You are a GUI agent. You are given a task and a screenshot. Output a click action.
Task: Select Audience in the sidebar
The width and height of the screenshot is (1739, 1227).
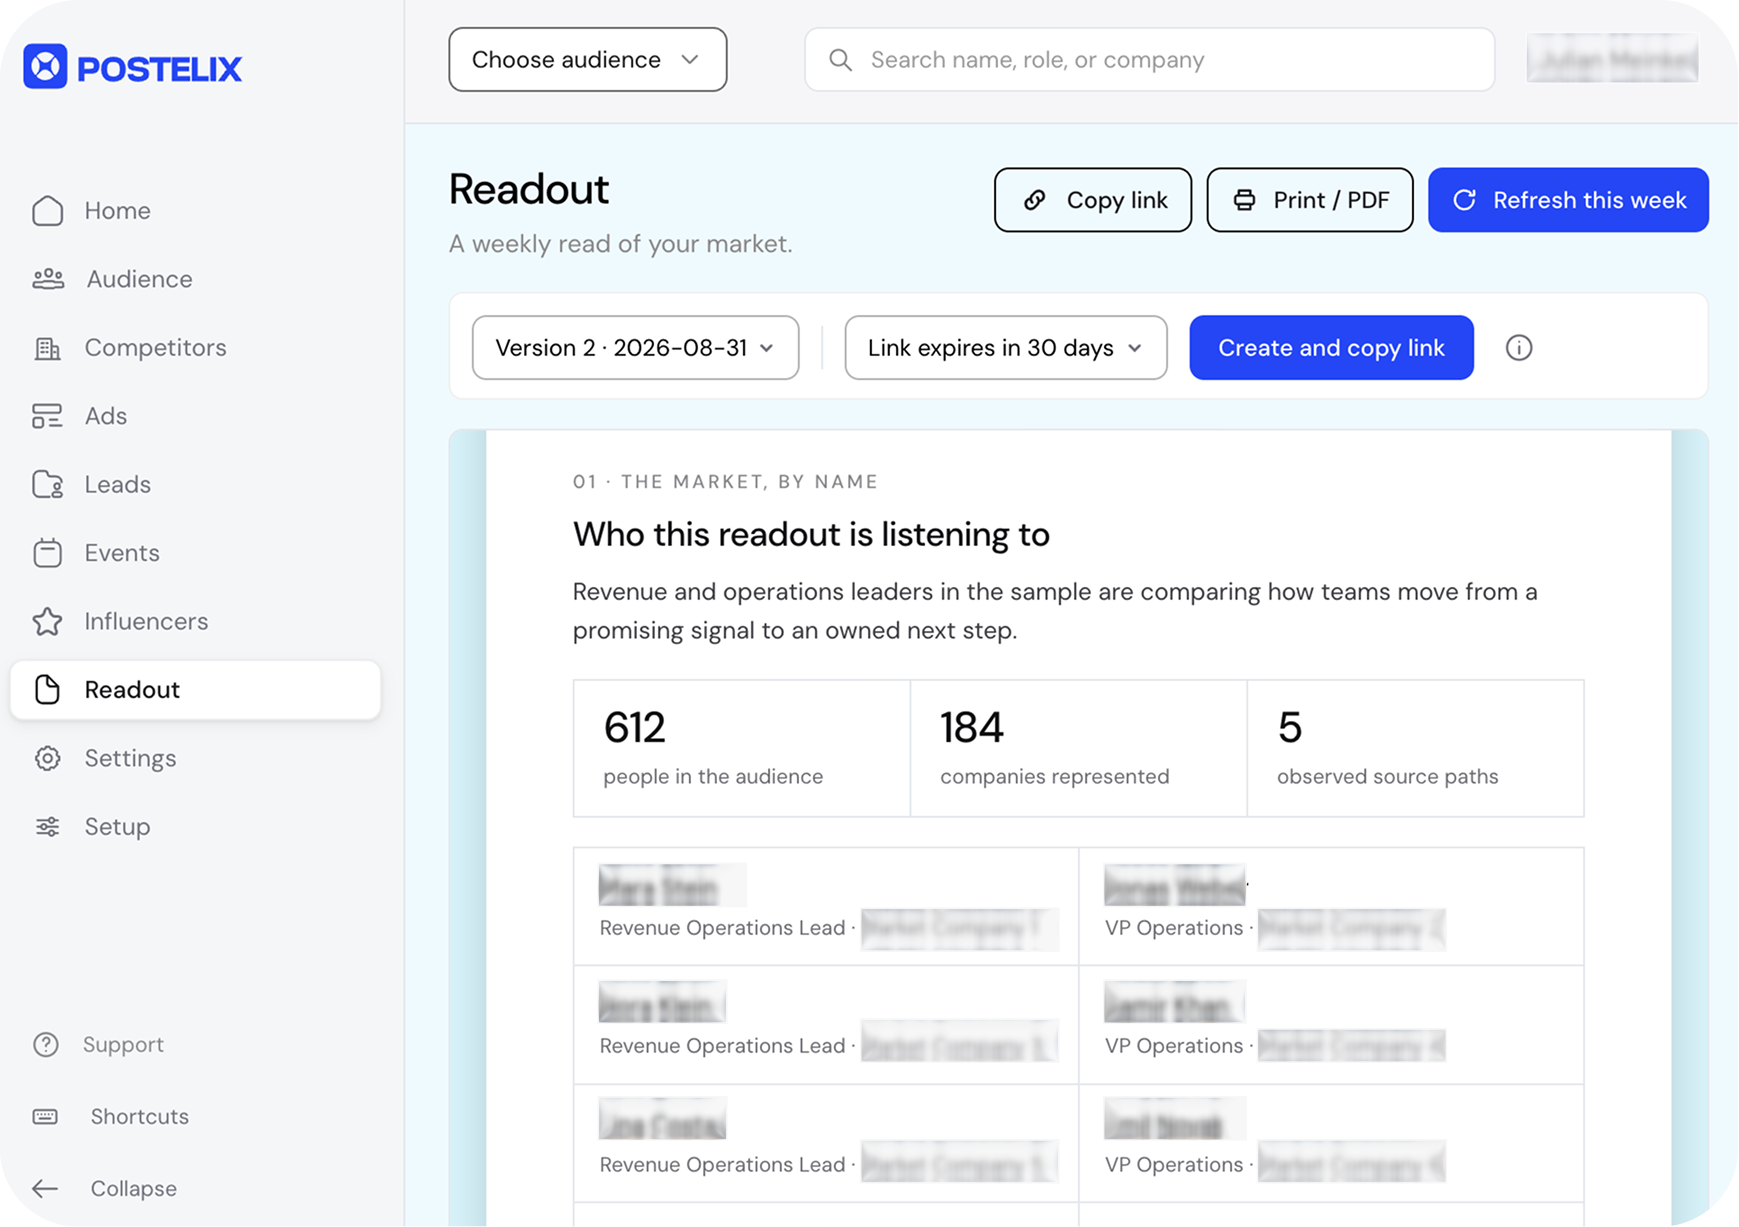point(140,279)
